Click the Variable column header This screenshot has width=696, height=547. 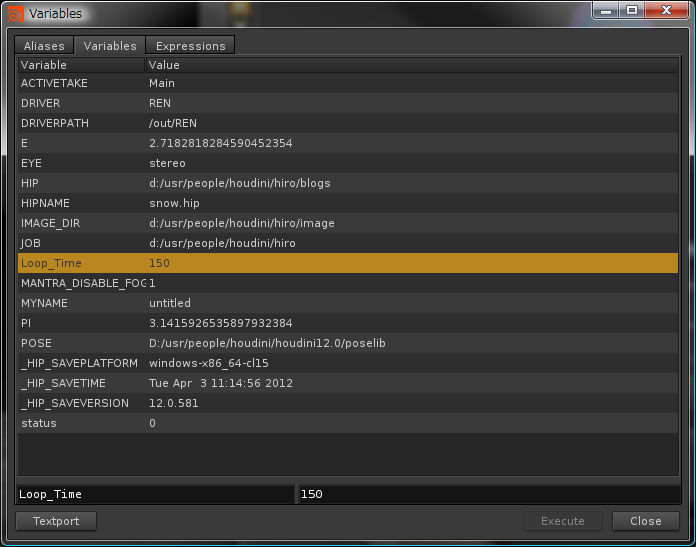tap(80, 65)
